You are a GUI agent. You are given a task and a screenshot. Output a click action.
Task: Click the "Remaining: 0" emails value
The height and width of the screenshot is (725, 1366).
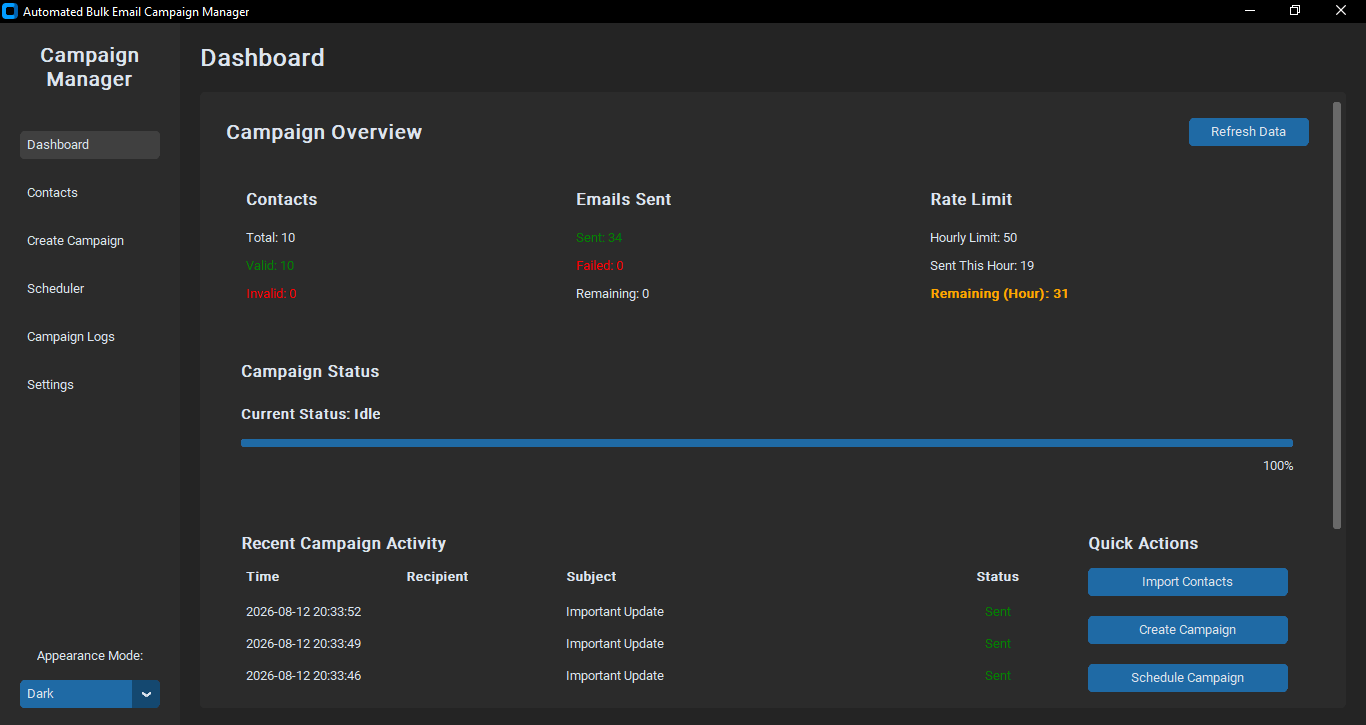coord(613,294)
